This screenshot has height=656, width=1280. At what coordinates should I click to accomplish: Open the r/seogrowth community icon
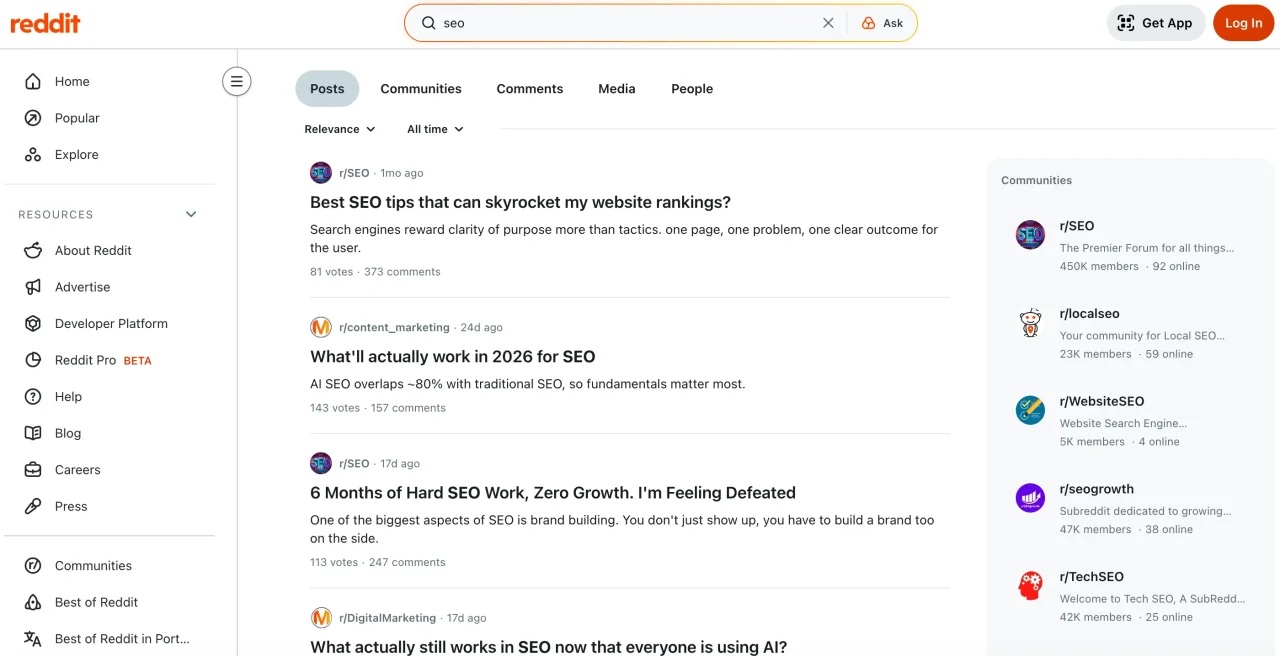[1030, 498]
